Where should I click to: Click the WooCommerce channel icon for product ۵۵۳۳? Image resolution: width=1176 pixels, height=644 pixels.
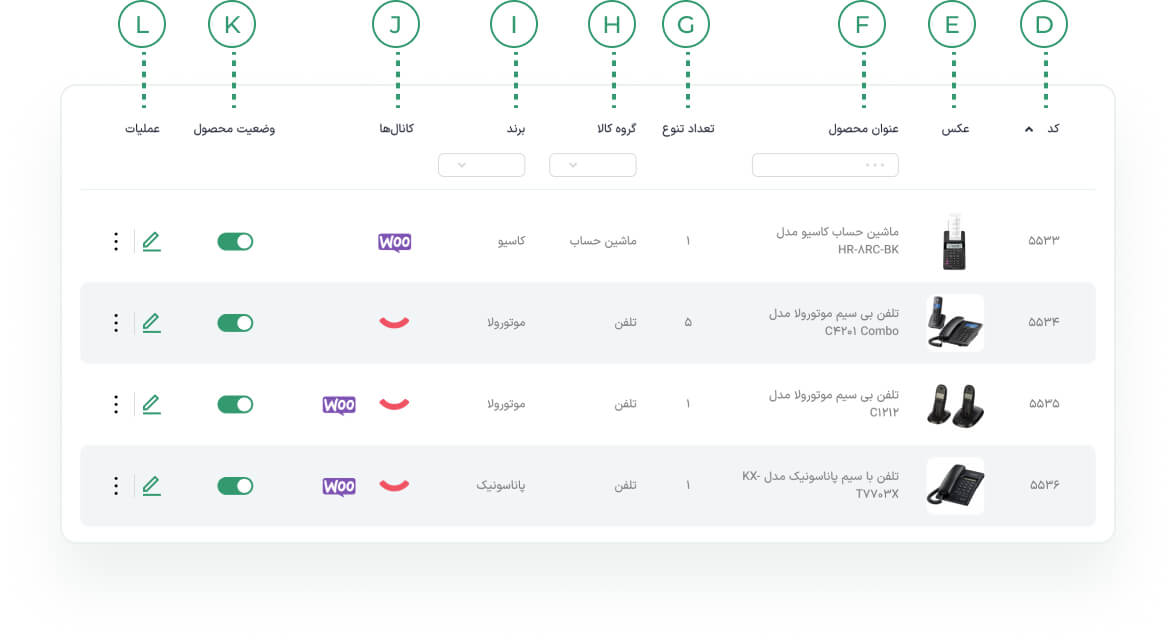[x=394, y=242]
